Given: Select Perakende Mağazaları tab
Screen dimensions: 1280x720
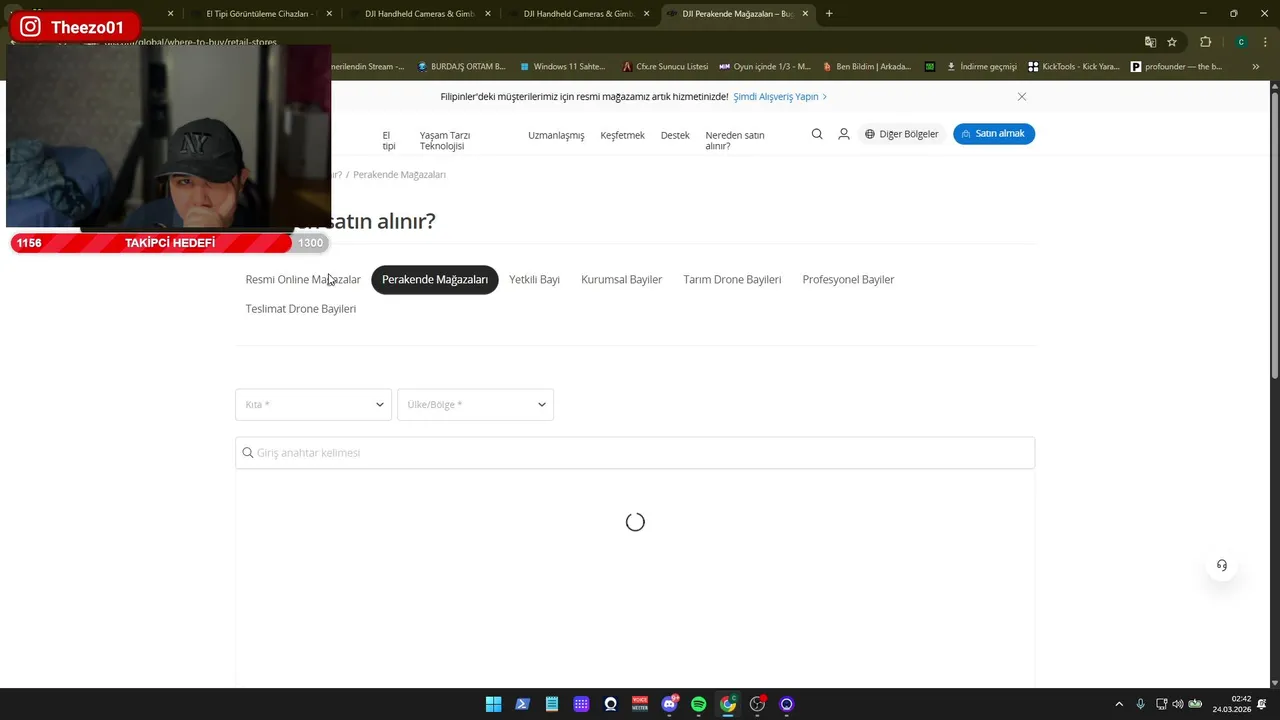Looking at the screenshot, I should (x=435, y=280).
